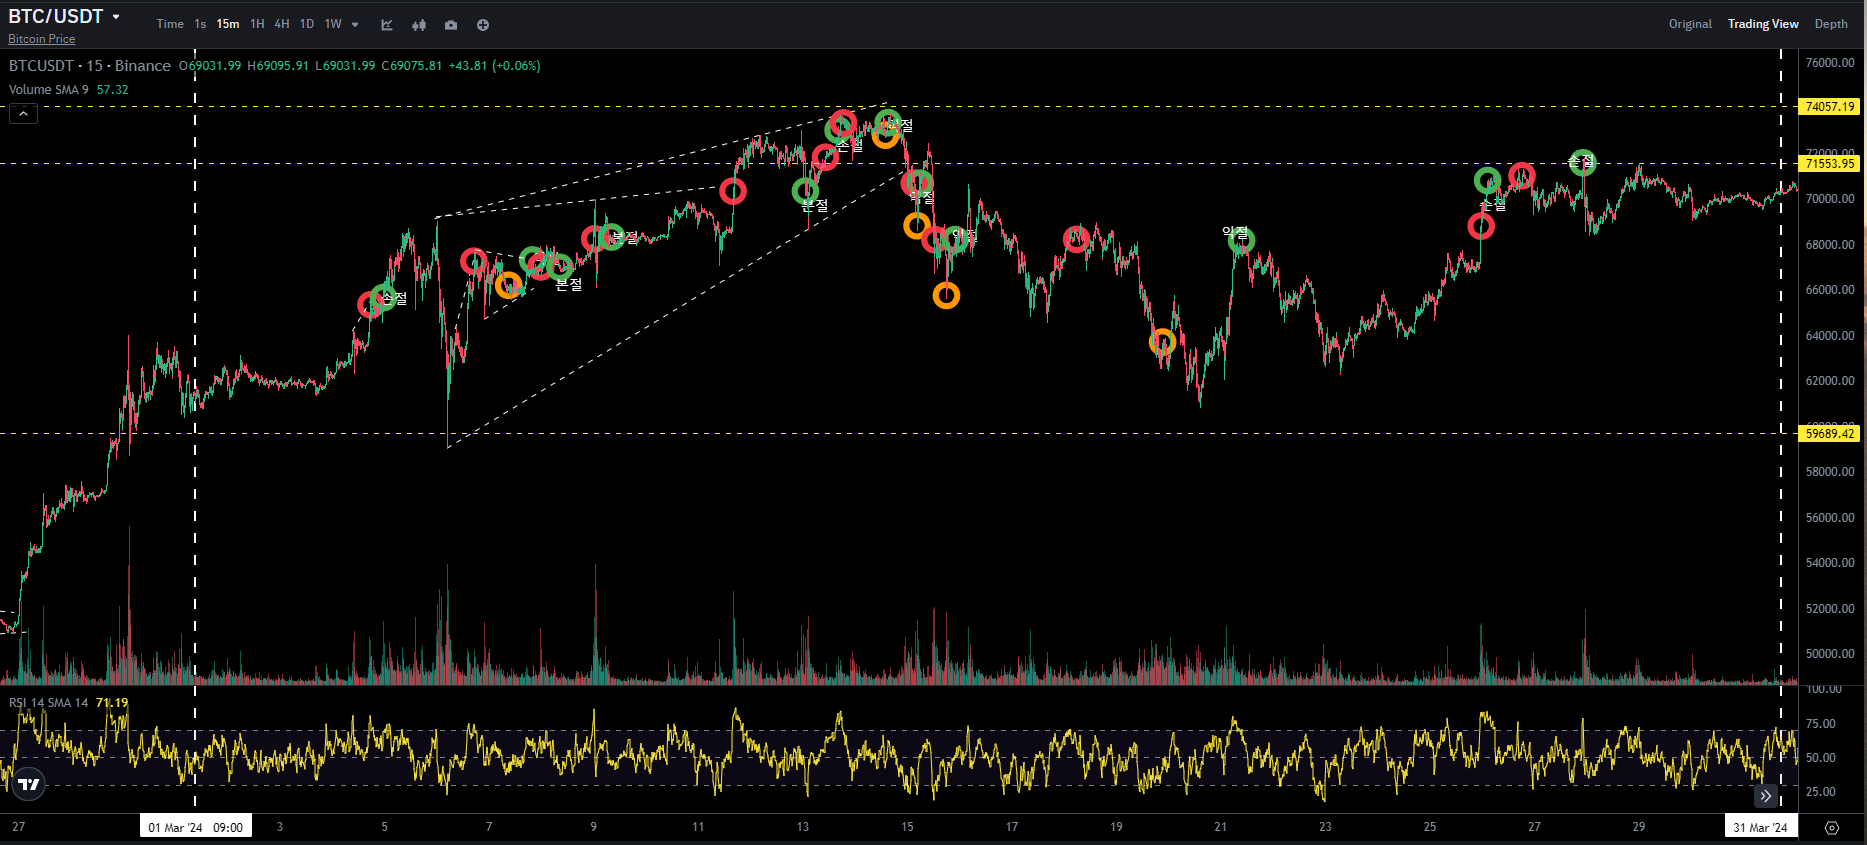This screenshot has width=1867, height=845.
Task: Click the Volume SMA value 57.32
Action: (112, 90)
